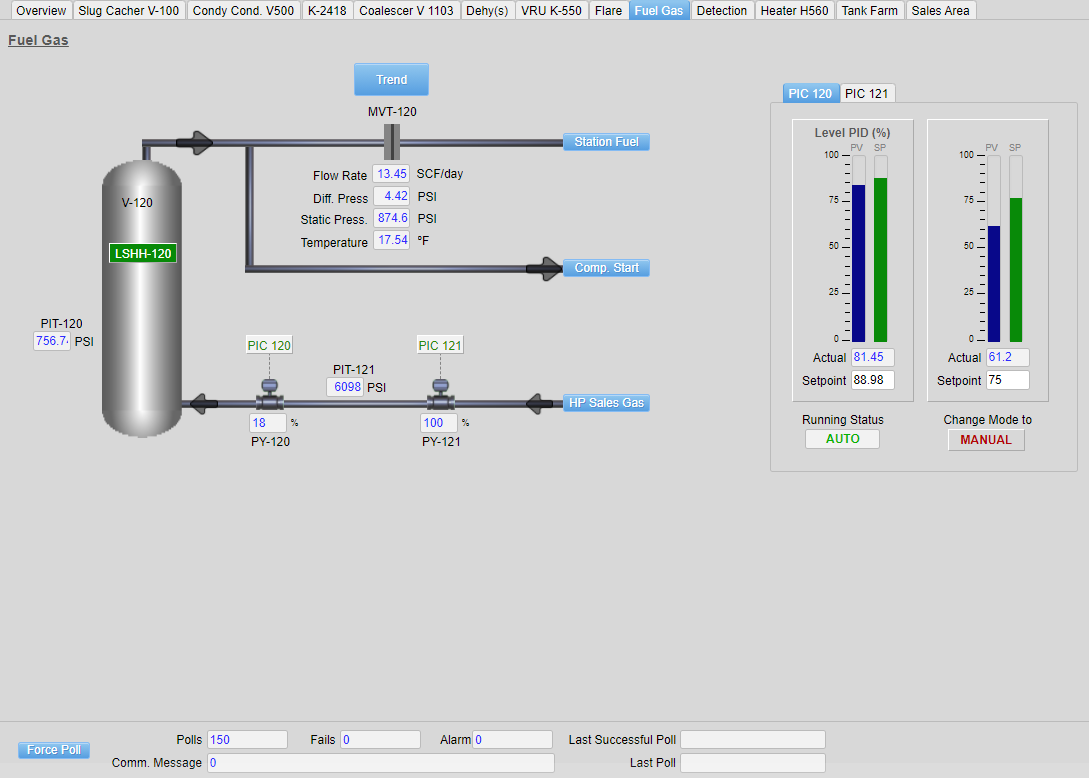Select the K-2418 tab

coord(327,10)
